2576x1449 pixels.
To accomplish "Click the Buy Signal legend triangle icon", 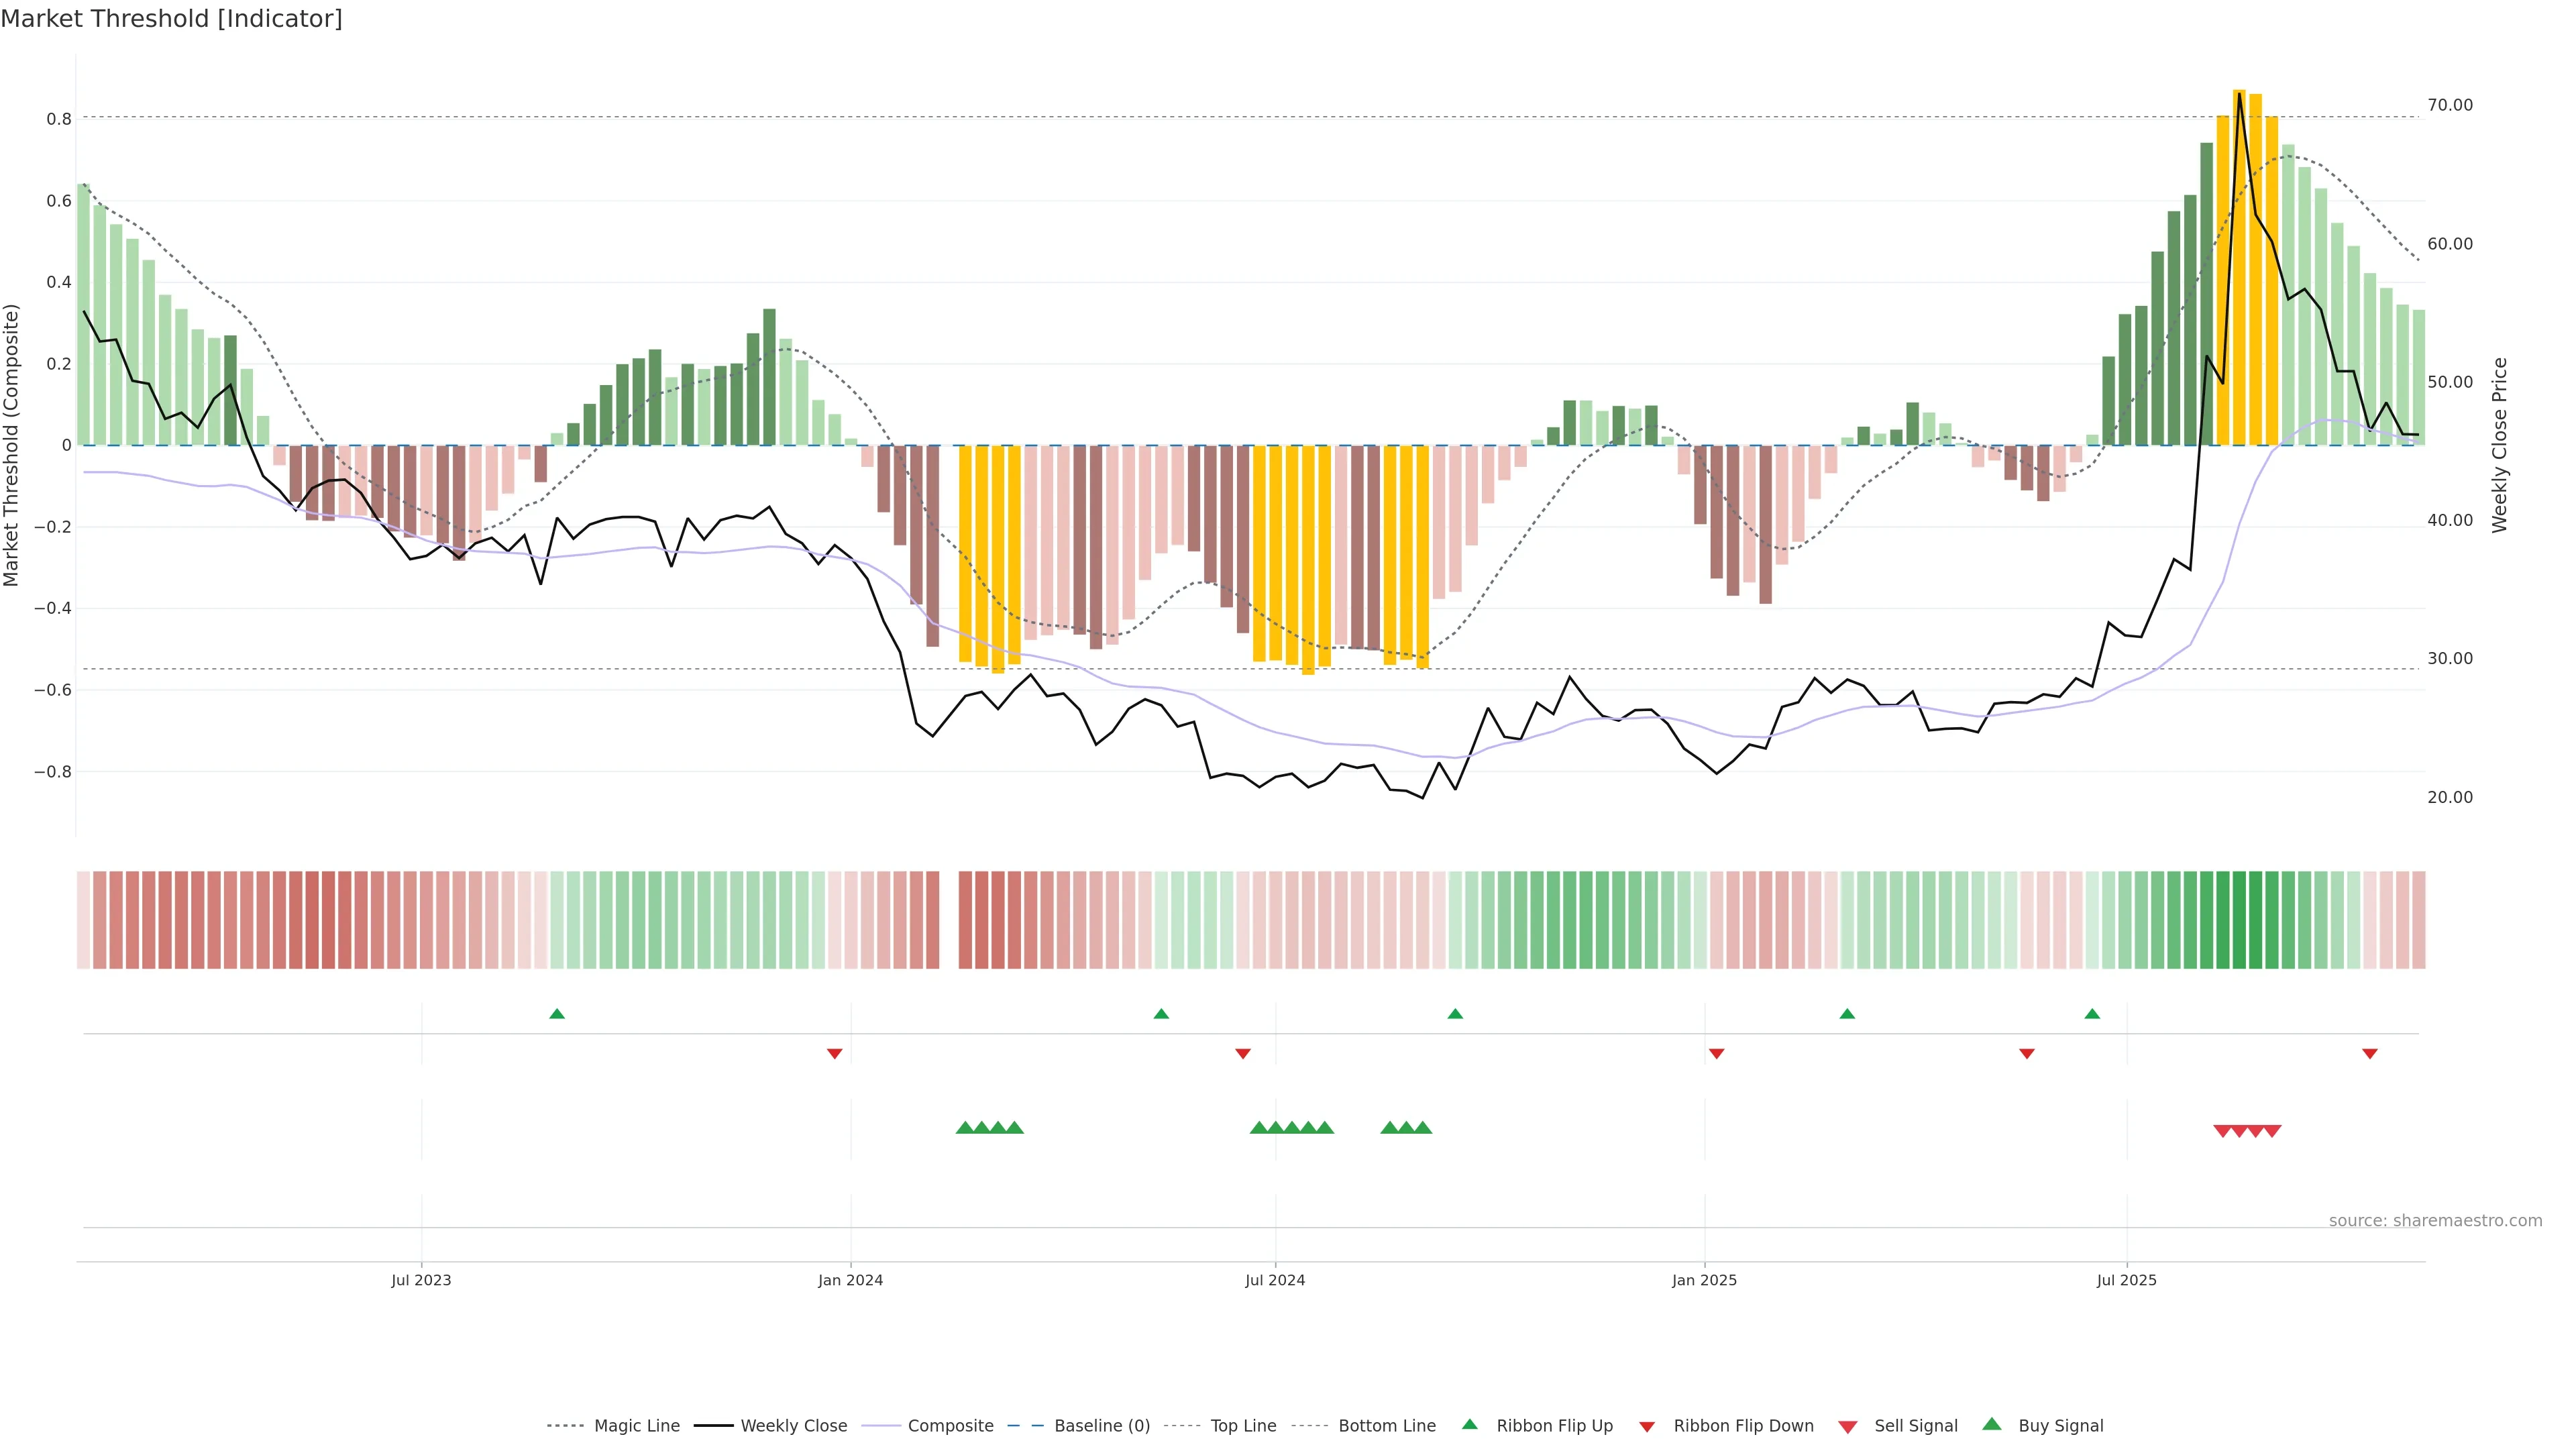I will [1991, 1424].
